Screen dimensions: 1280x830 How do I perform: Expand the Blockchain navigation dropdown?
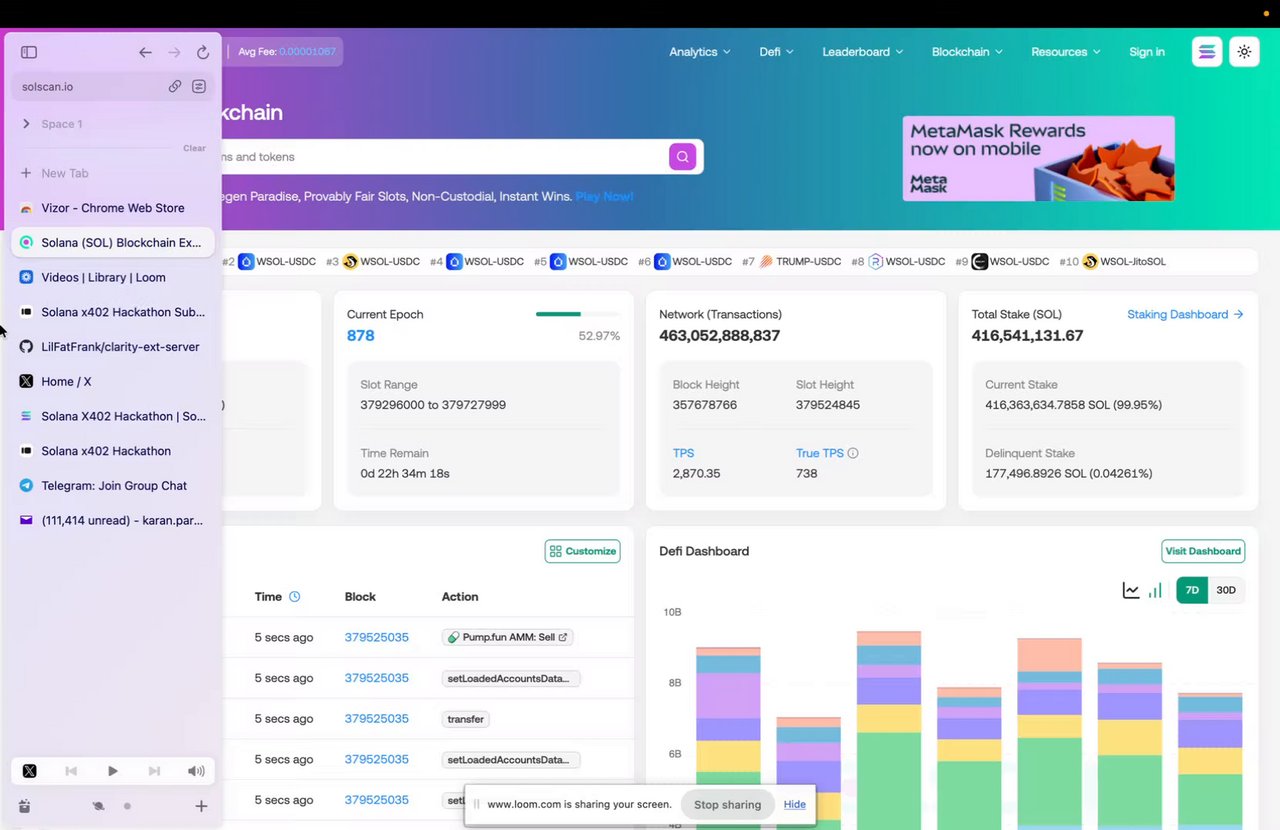click(968, 52)
